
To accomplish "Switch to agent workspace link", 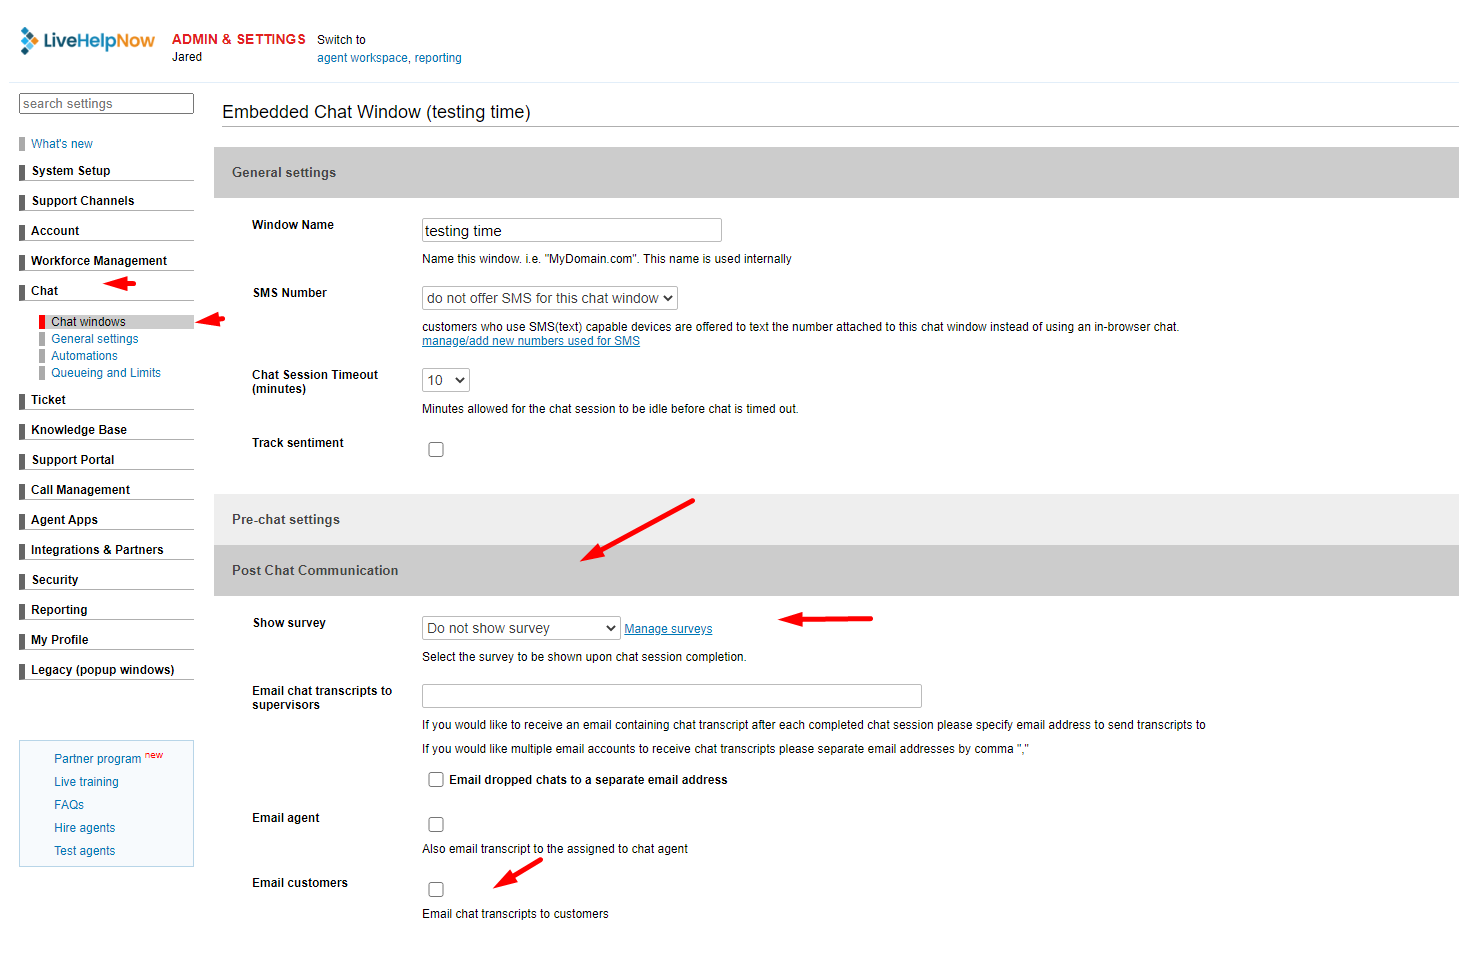I will click(362, 58).
